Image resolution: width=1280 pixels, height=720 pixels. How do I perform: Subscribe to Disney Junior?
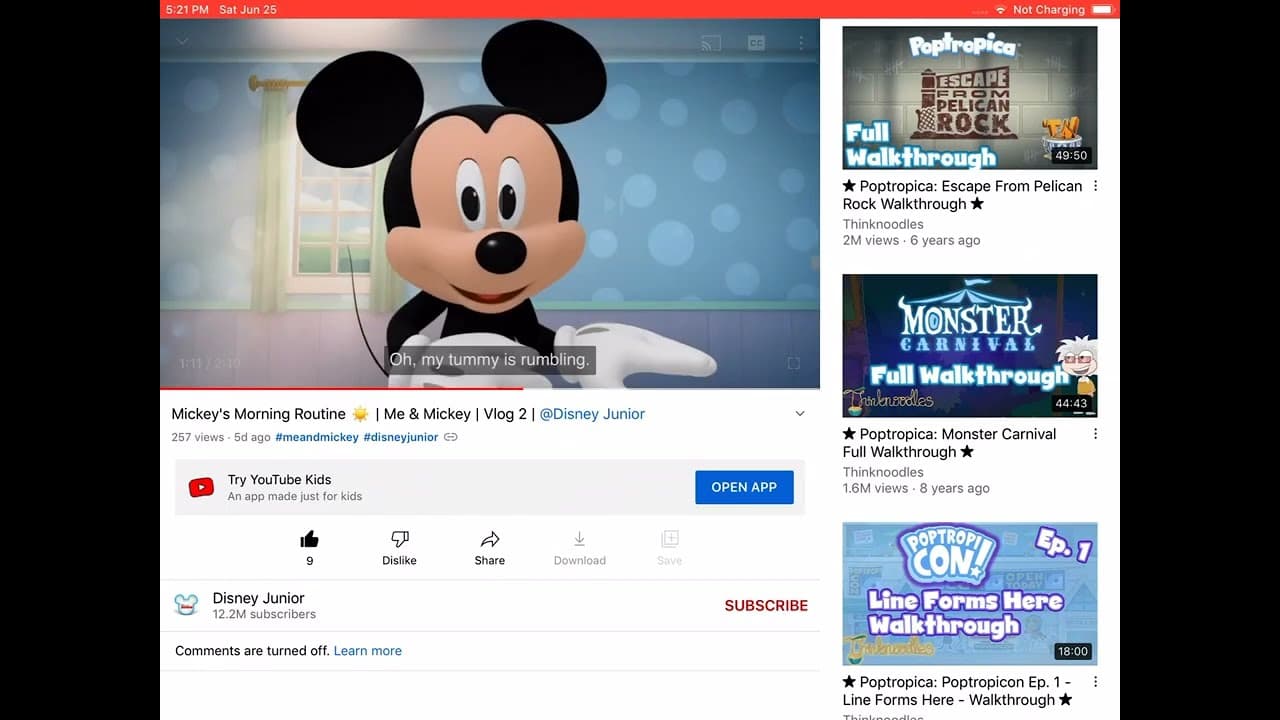(x=766, y=605)
